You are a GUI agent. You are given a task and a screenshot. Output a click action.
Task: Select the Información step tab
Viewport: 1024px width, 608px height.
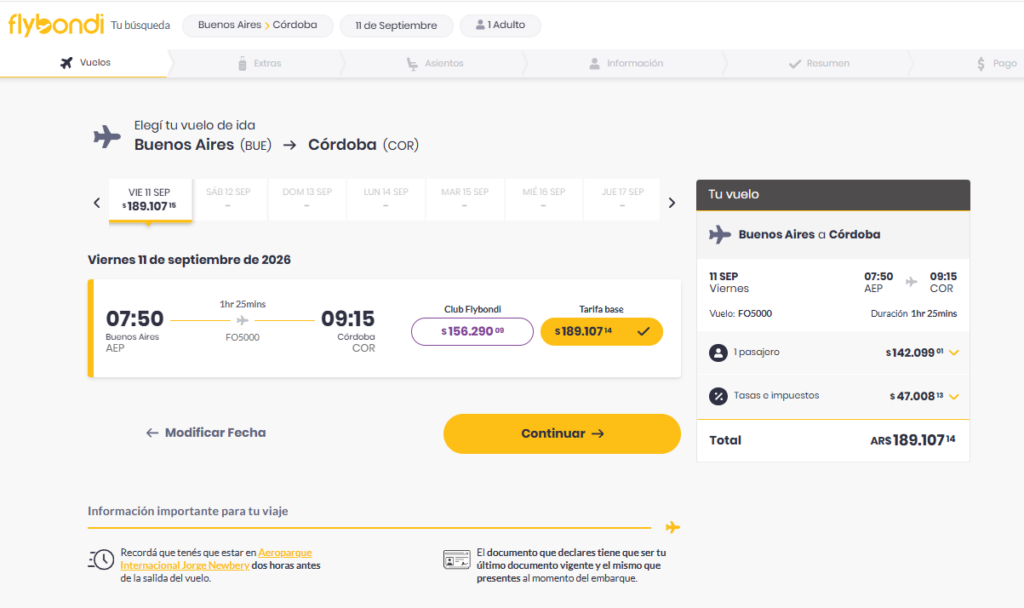point(626,63)
